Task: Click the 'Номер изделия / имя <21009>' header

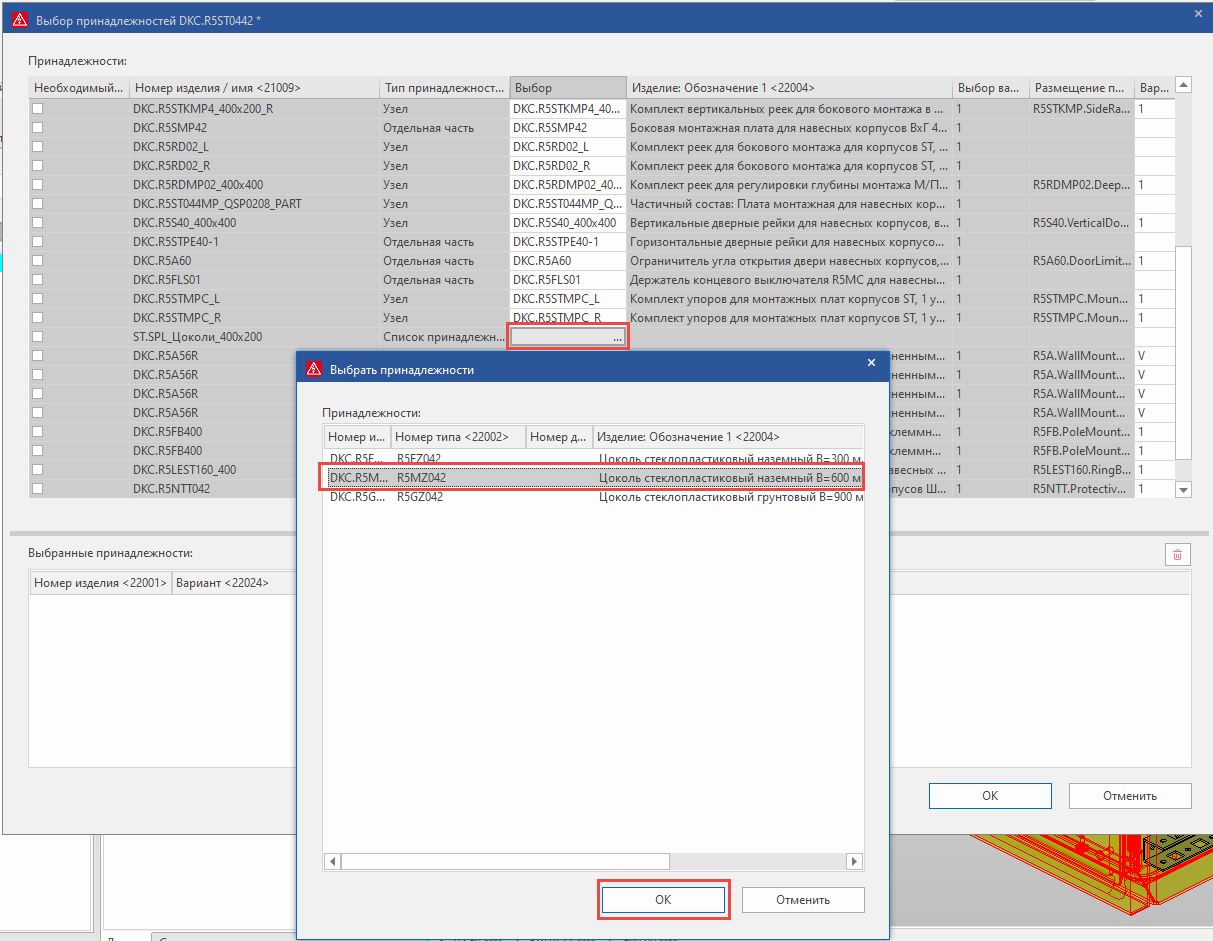Action: click(254, 88)
